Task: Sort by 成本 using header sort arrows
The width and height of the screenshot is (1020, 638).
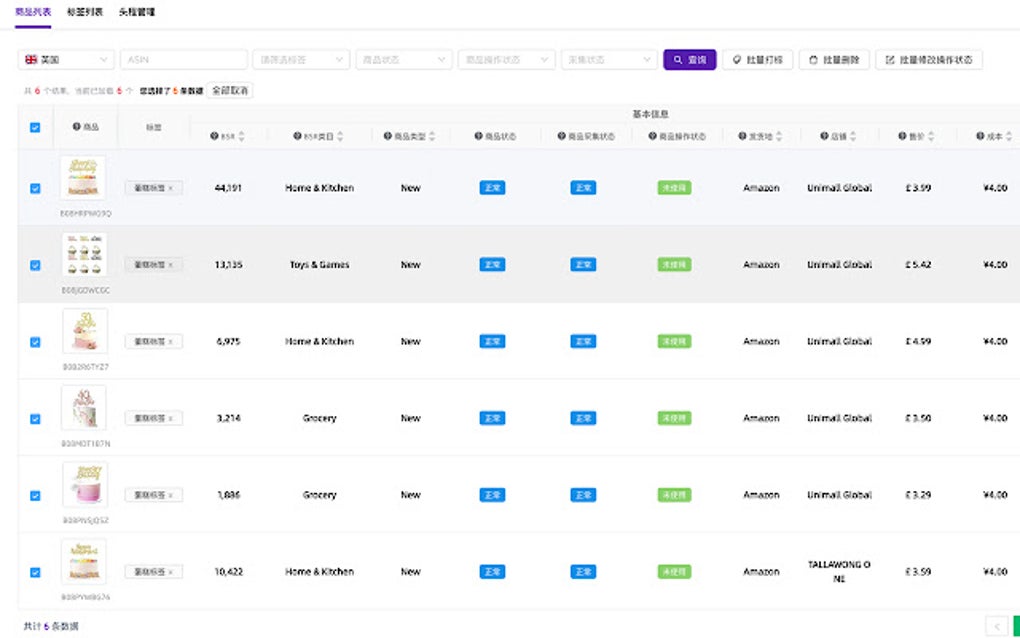Action: coord(1008,136)
